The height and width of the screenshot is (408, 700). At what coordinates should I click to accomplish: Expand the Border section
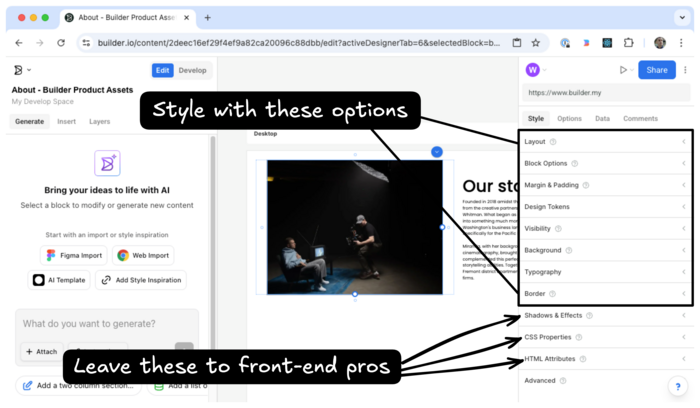(606, 294)
